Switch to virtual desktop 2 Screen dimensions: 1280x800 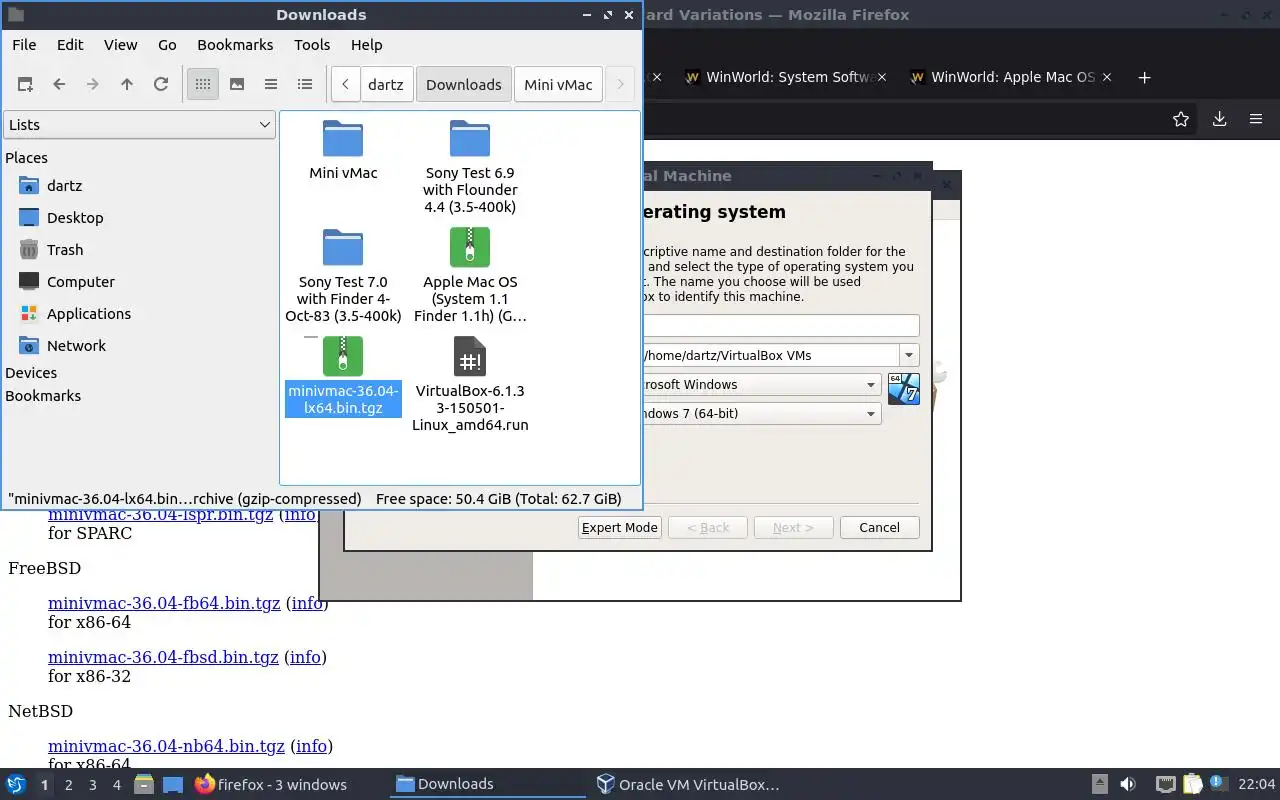coord(68,785)
